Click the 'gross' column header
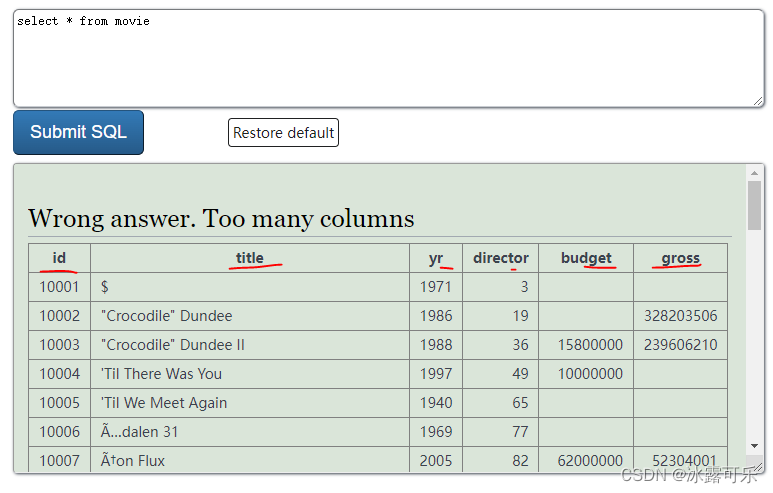Viewport: 773px width, 493px height. [680, 258]
